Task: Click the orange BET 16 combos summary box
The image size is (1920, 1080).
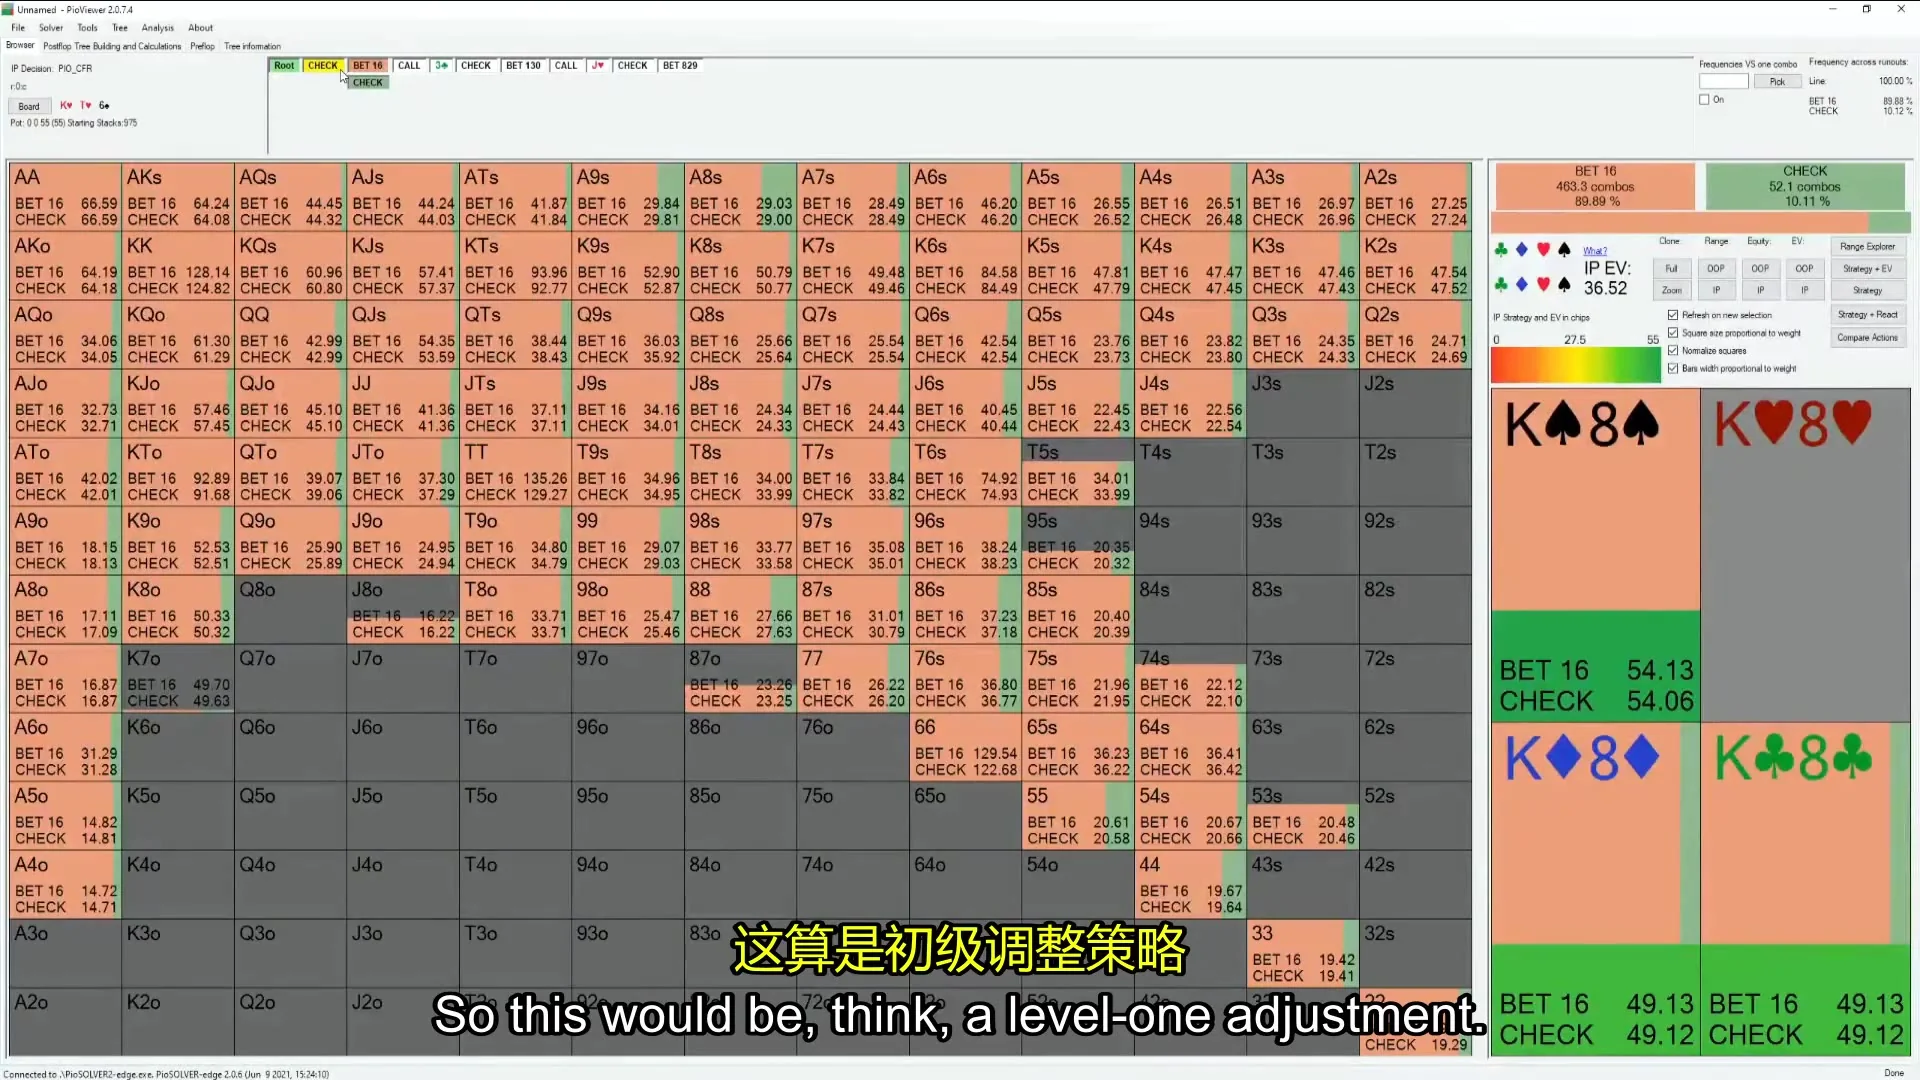Action: point(1594,187)
